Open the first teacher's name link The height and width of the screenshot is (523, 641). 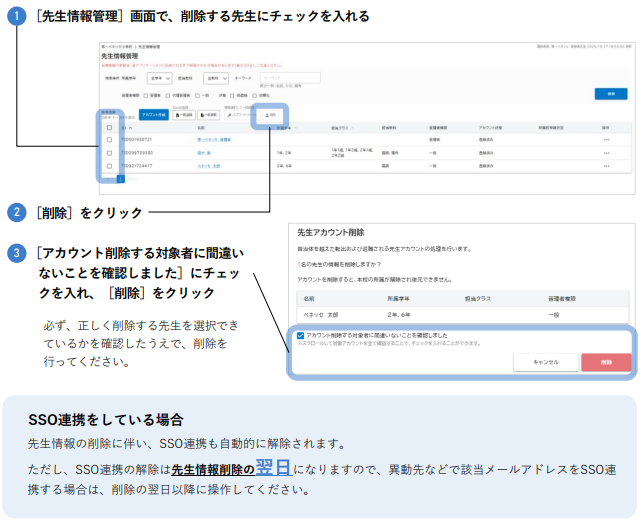(214, 140)
